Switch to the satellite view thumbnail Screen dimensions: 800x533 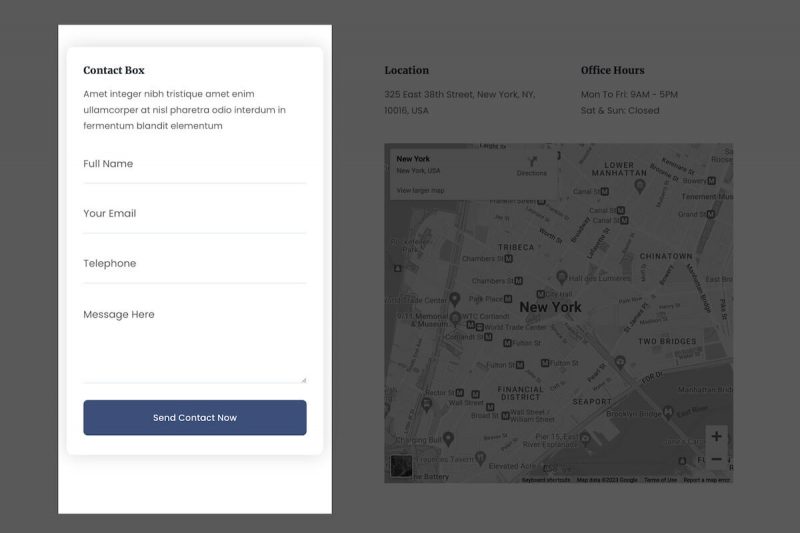tap(401, 467)
